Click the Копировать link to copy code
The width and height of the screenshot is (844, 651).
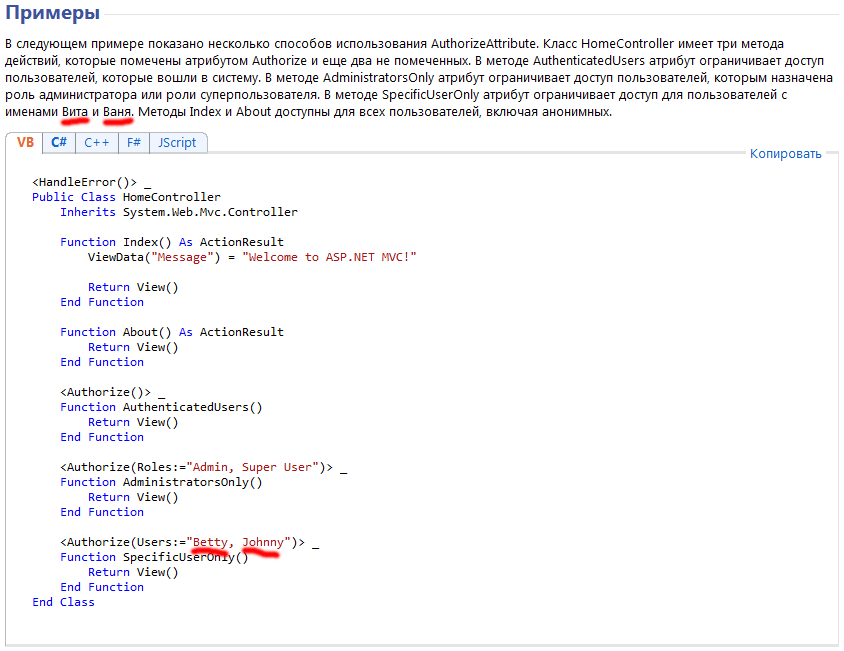click(x=785, y=154)
